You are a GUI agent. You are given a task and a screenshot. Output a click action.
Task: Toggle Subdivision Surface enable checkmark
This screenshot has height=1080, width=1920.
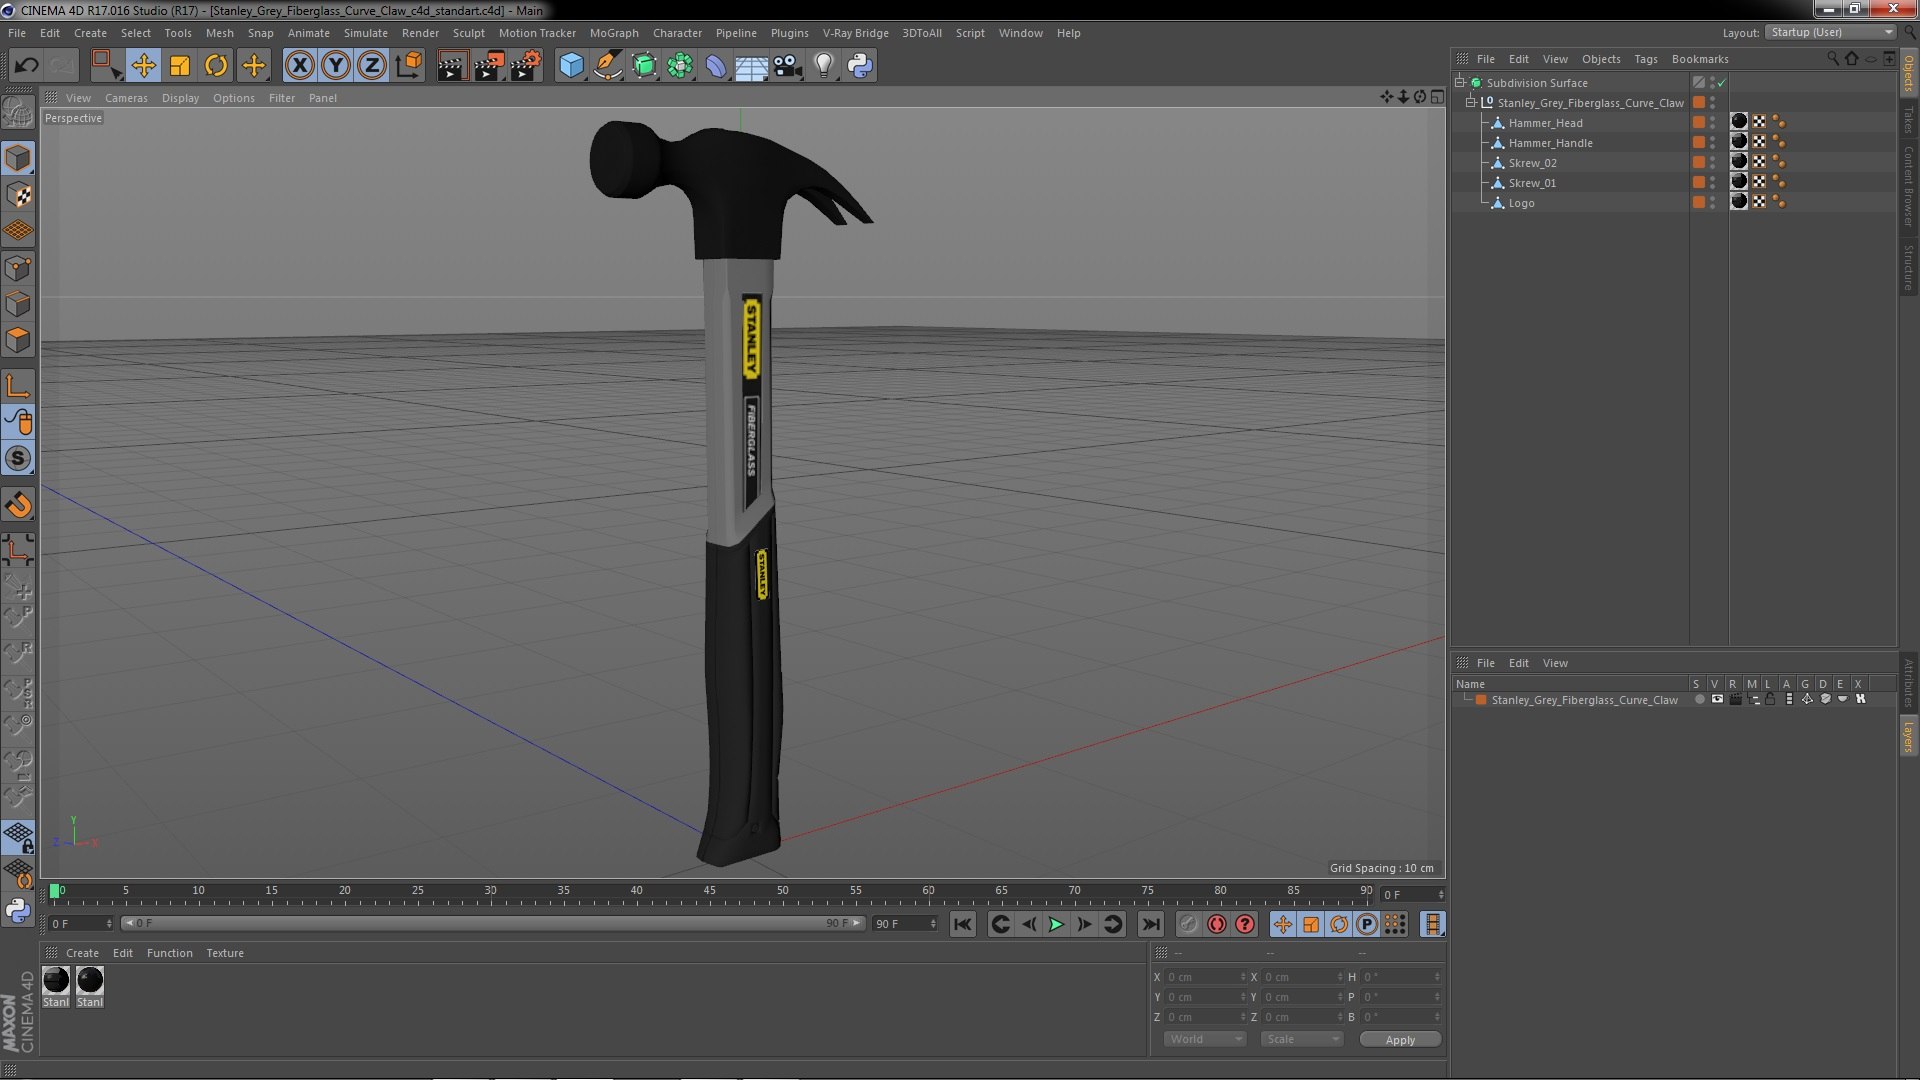1722,83
